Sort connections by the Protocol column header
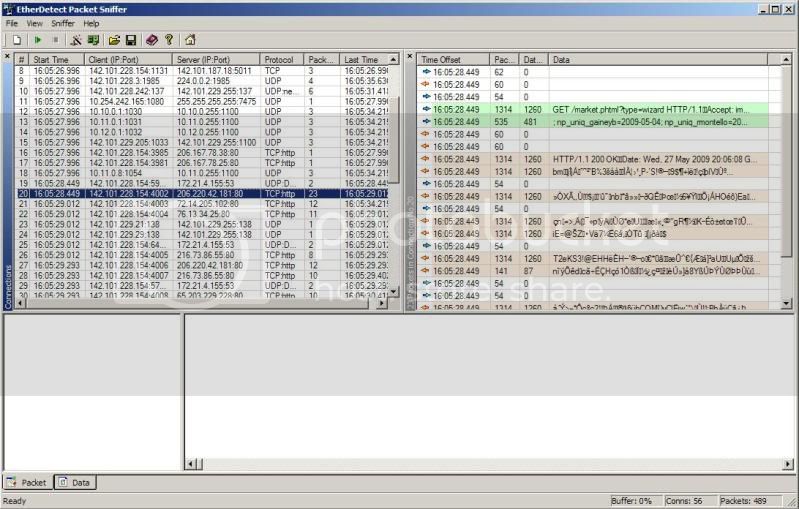Screen dimensions: 799x509 pos(281,60)
